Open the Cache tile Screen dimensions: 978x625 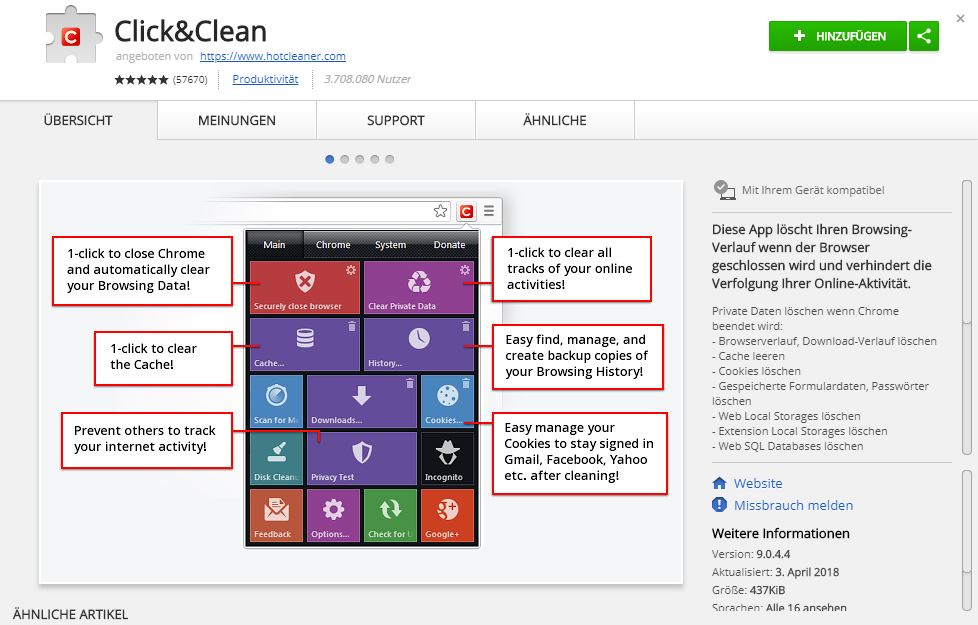coord(304,344)
